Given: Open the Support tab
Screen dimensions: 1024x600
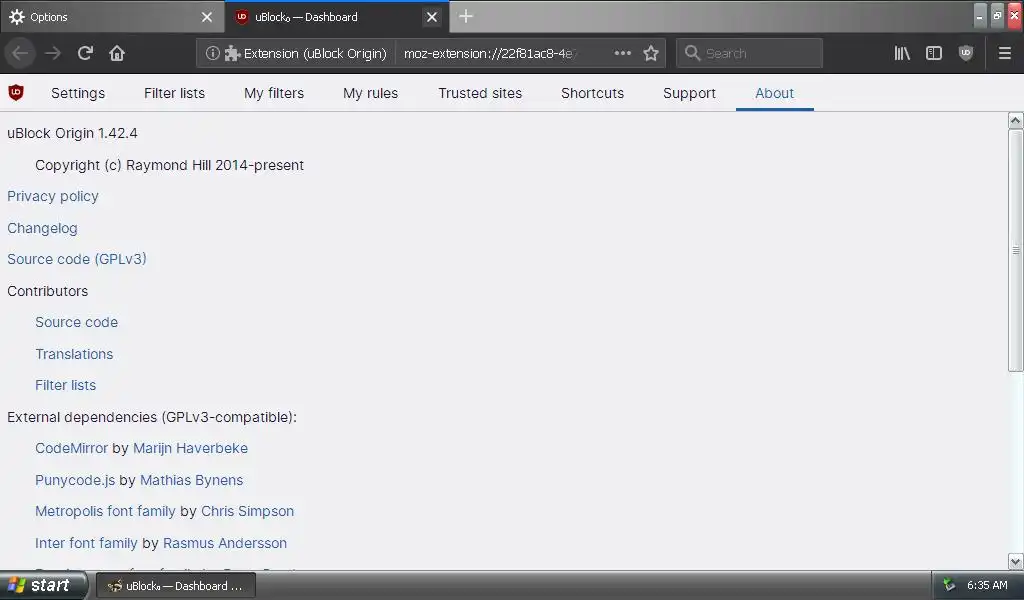Looking at the screenshot, I should click(689, 93).
